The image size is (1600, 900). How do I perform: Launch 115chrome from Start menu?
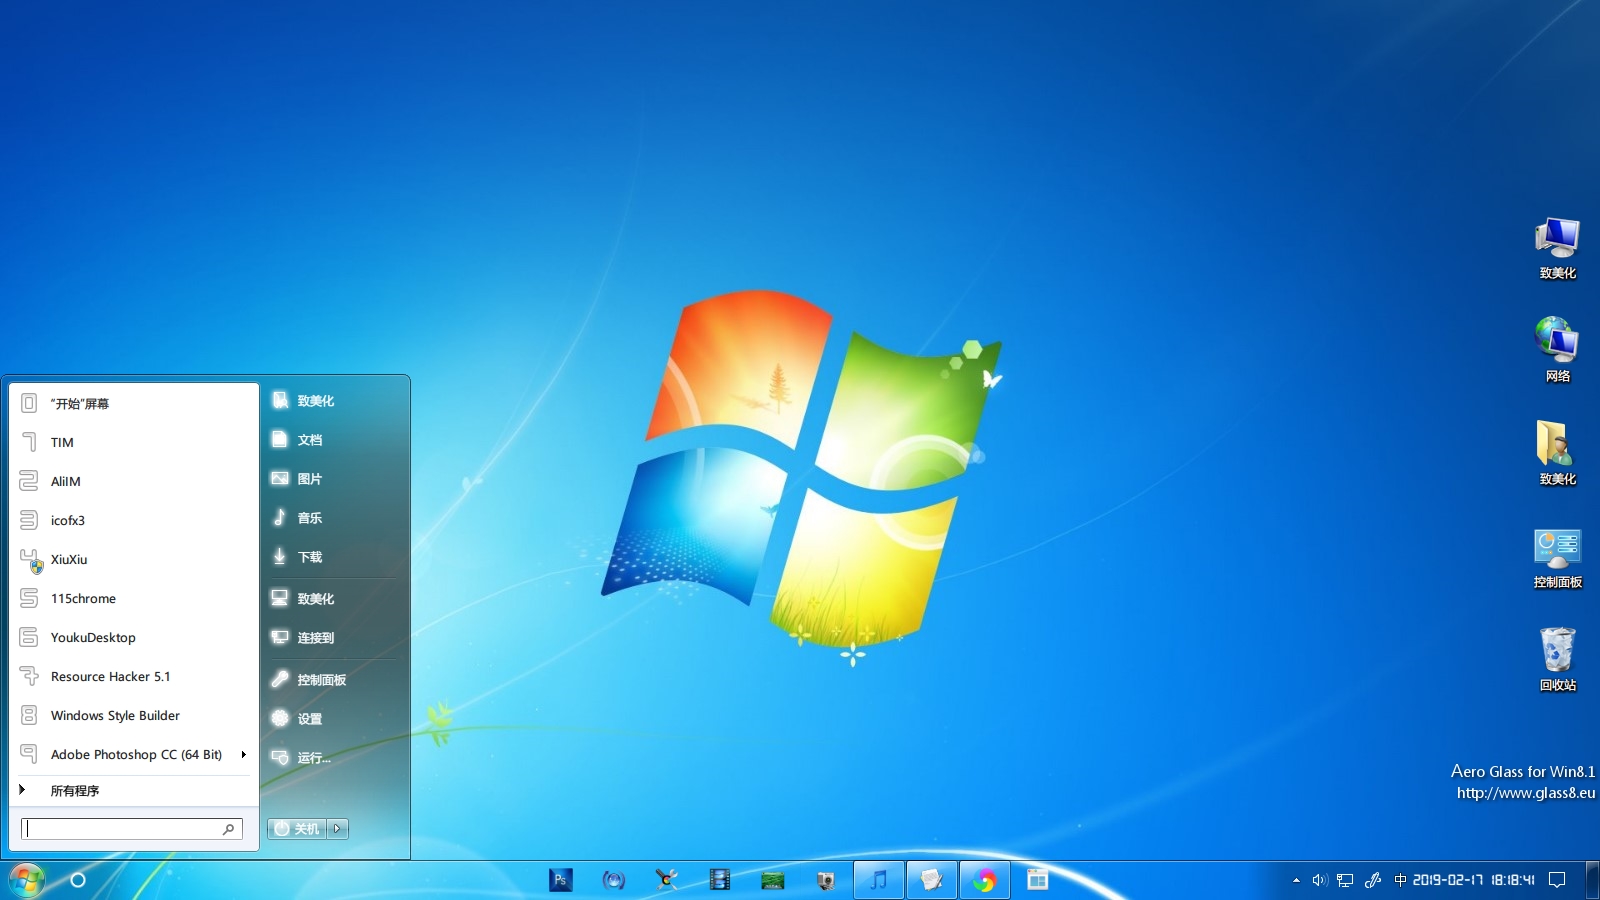point(134,598)
